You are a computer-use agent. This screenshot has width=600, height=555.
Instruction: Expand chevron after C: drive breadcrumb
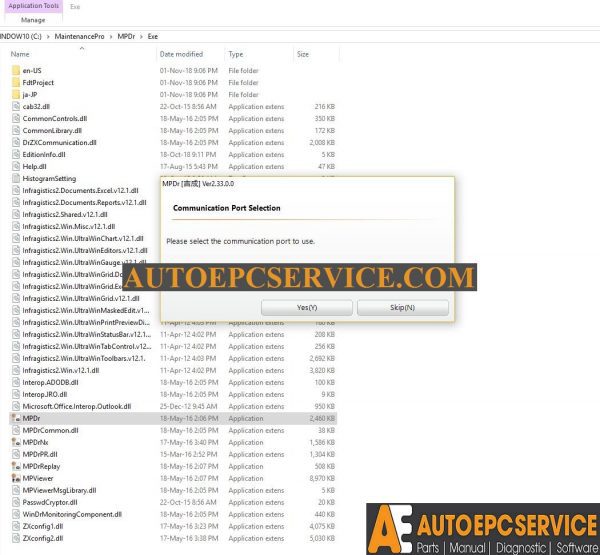click(x=48, y=36)
